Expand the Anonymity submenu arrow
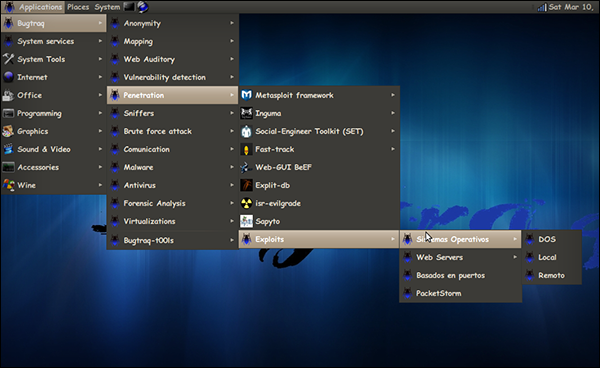The width and height of the screenshot is (600, 368). [232, 23]
